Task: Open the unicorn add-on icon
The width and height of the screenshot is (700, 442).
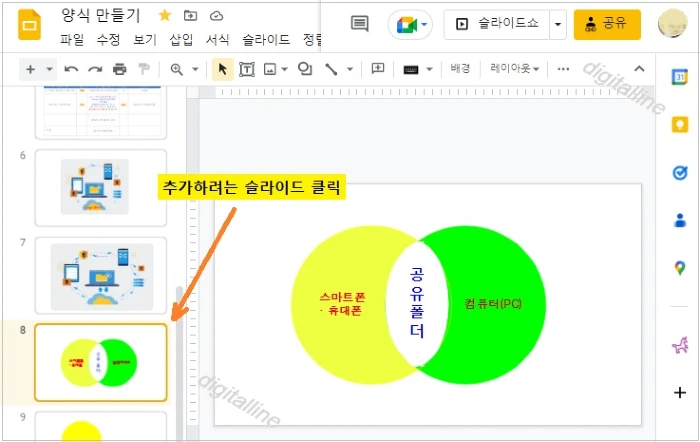Action: [x=680, y=345]
